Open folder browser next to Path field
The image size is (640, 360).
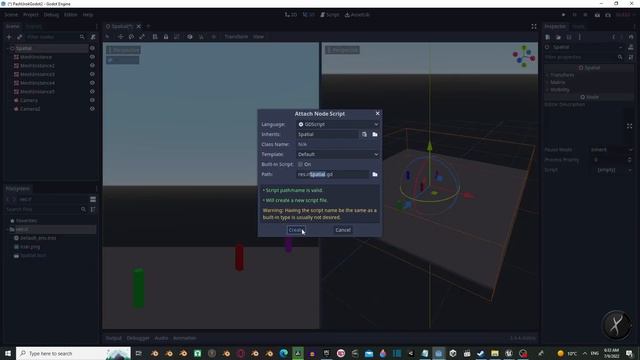coord(375,174)
